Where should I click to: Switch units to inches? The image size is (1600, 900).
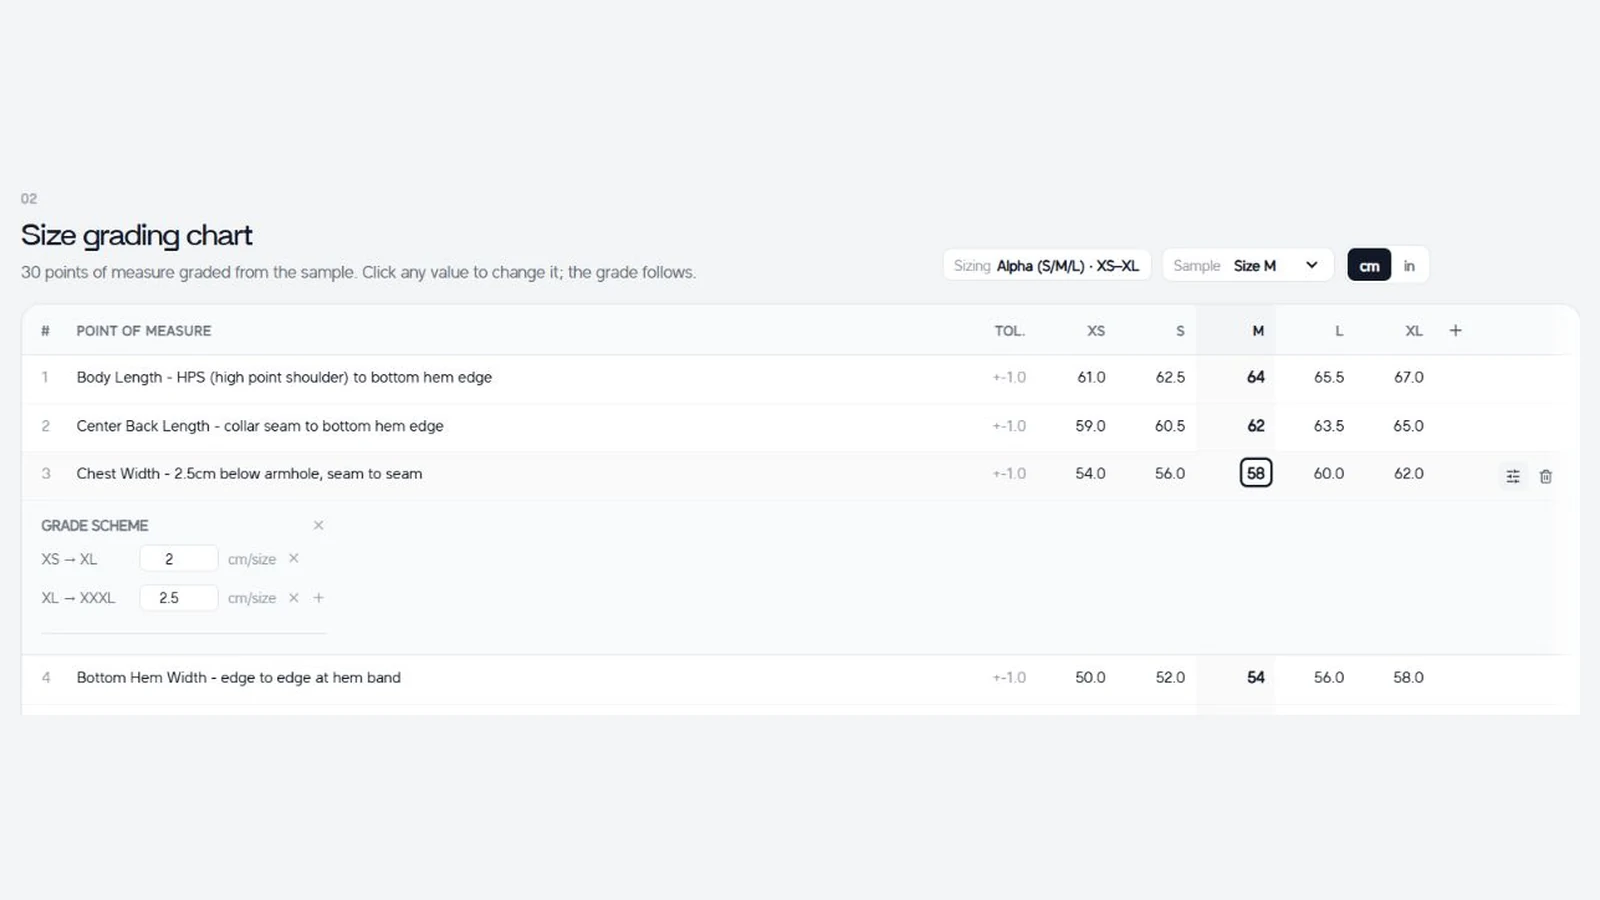tap(1409, 265)
